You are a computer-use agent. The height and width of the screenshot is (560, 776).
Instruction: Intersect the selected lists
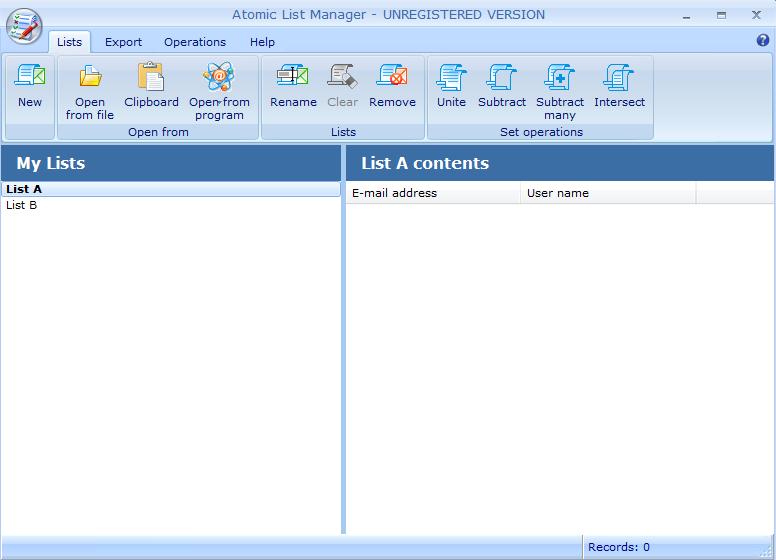click(619, 86)
